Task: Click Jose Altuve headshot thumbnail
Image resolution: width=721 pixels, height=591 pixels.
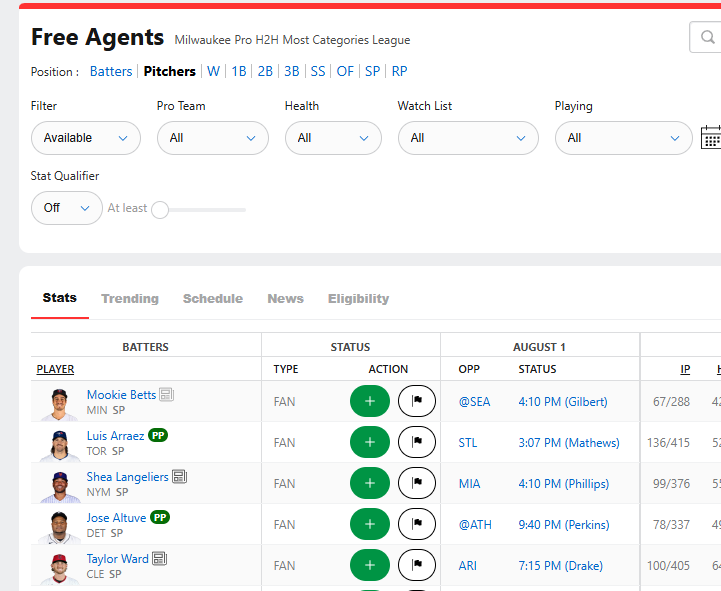Action: tap(59, 527)
